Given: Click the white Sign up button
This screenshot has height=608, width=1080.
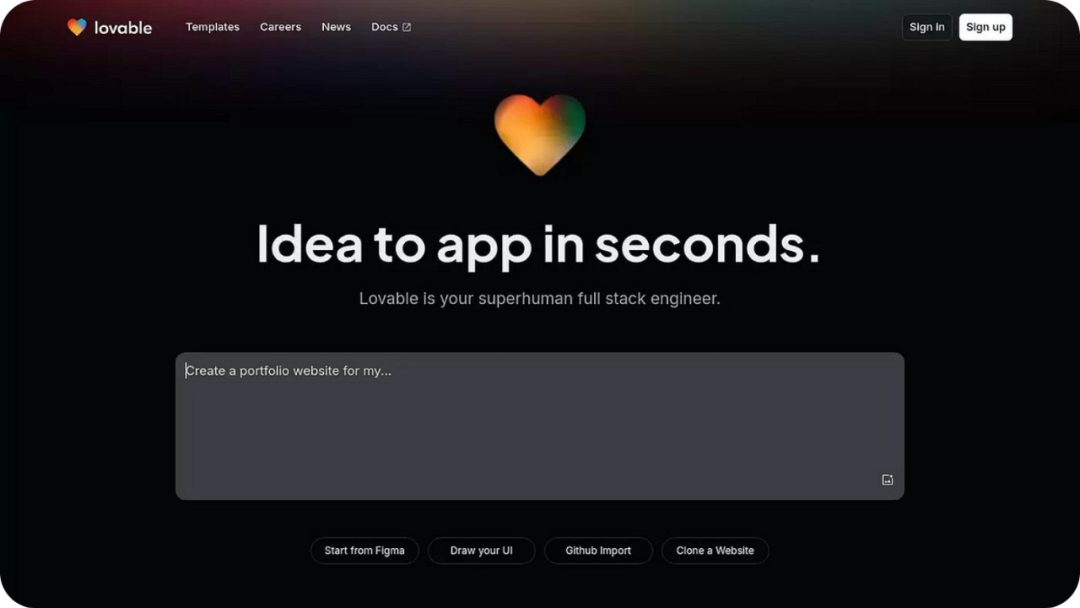Looking at the screenshot, I should pos(985,27).
